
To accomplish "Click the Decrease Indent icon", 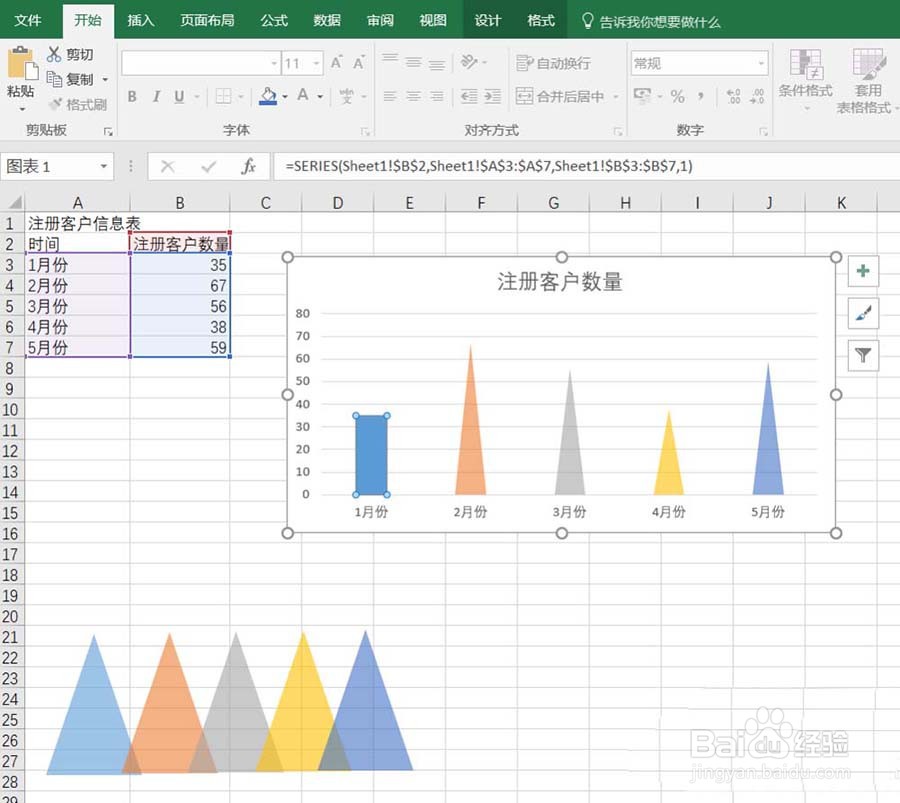I will [469, 96].
